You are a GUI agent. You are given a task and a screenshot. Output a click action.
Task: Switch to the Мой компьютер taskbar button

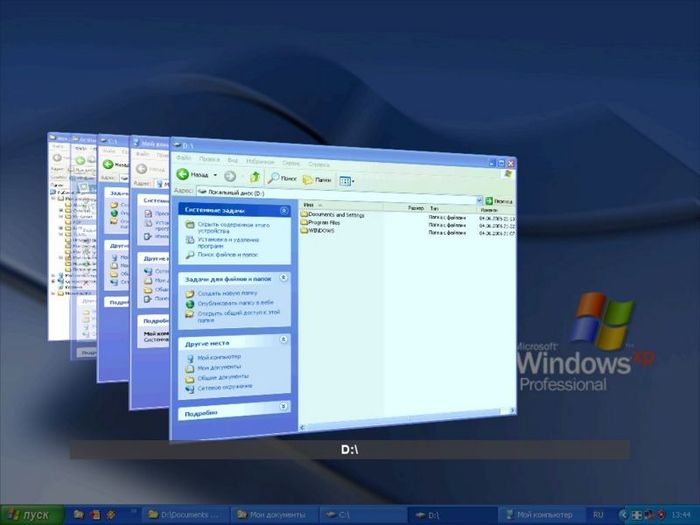(x=541, y=515)
